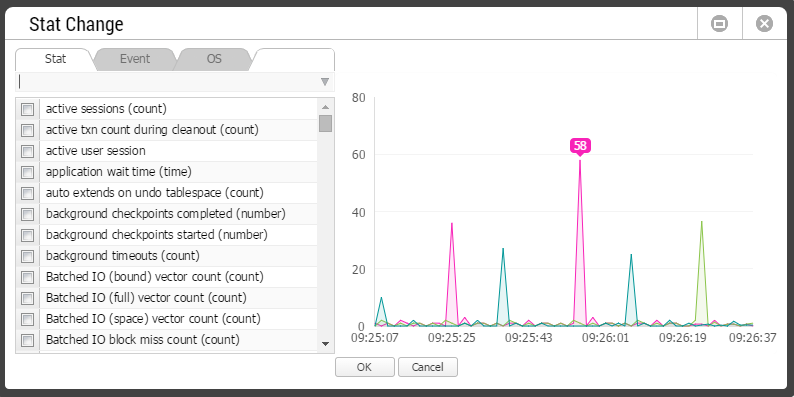Check Batched IO (space) vector count
Image resolution: width=794 pixels, height=397 pixels.
(x=27, y=319)
